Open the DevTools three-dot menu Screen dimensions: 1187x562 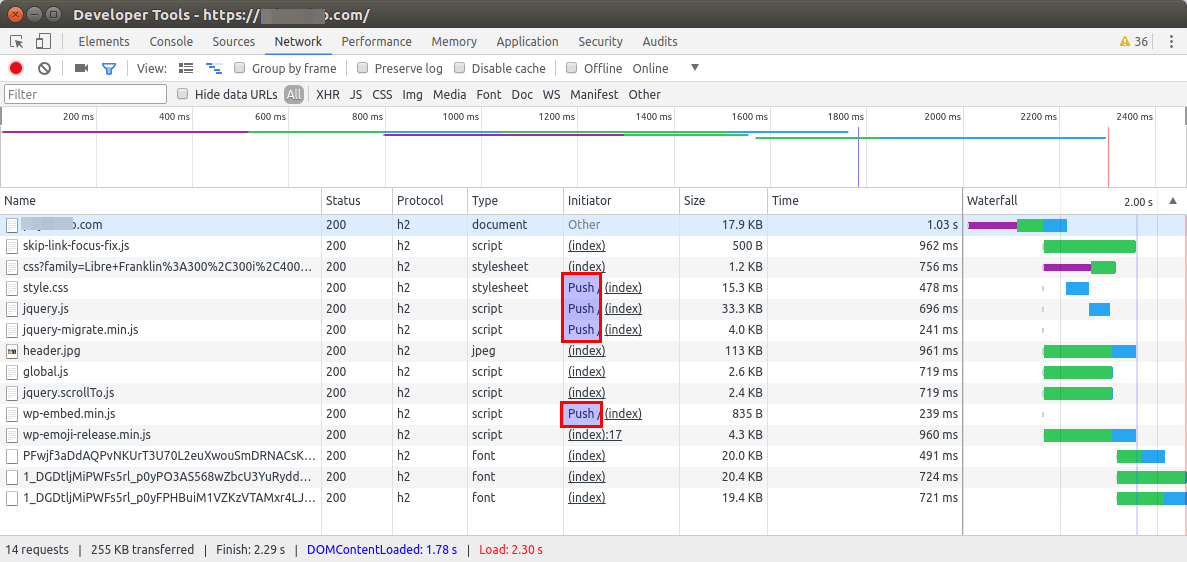click(1170, 42)
